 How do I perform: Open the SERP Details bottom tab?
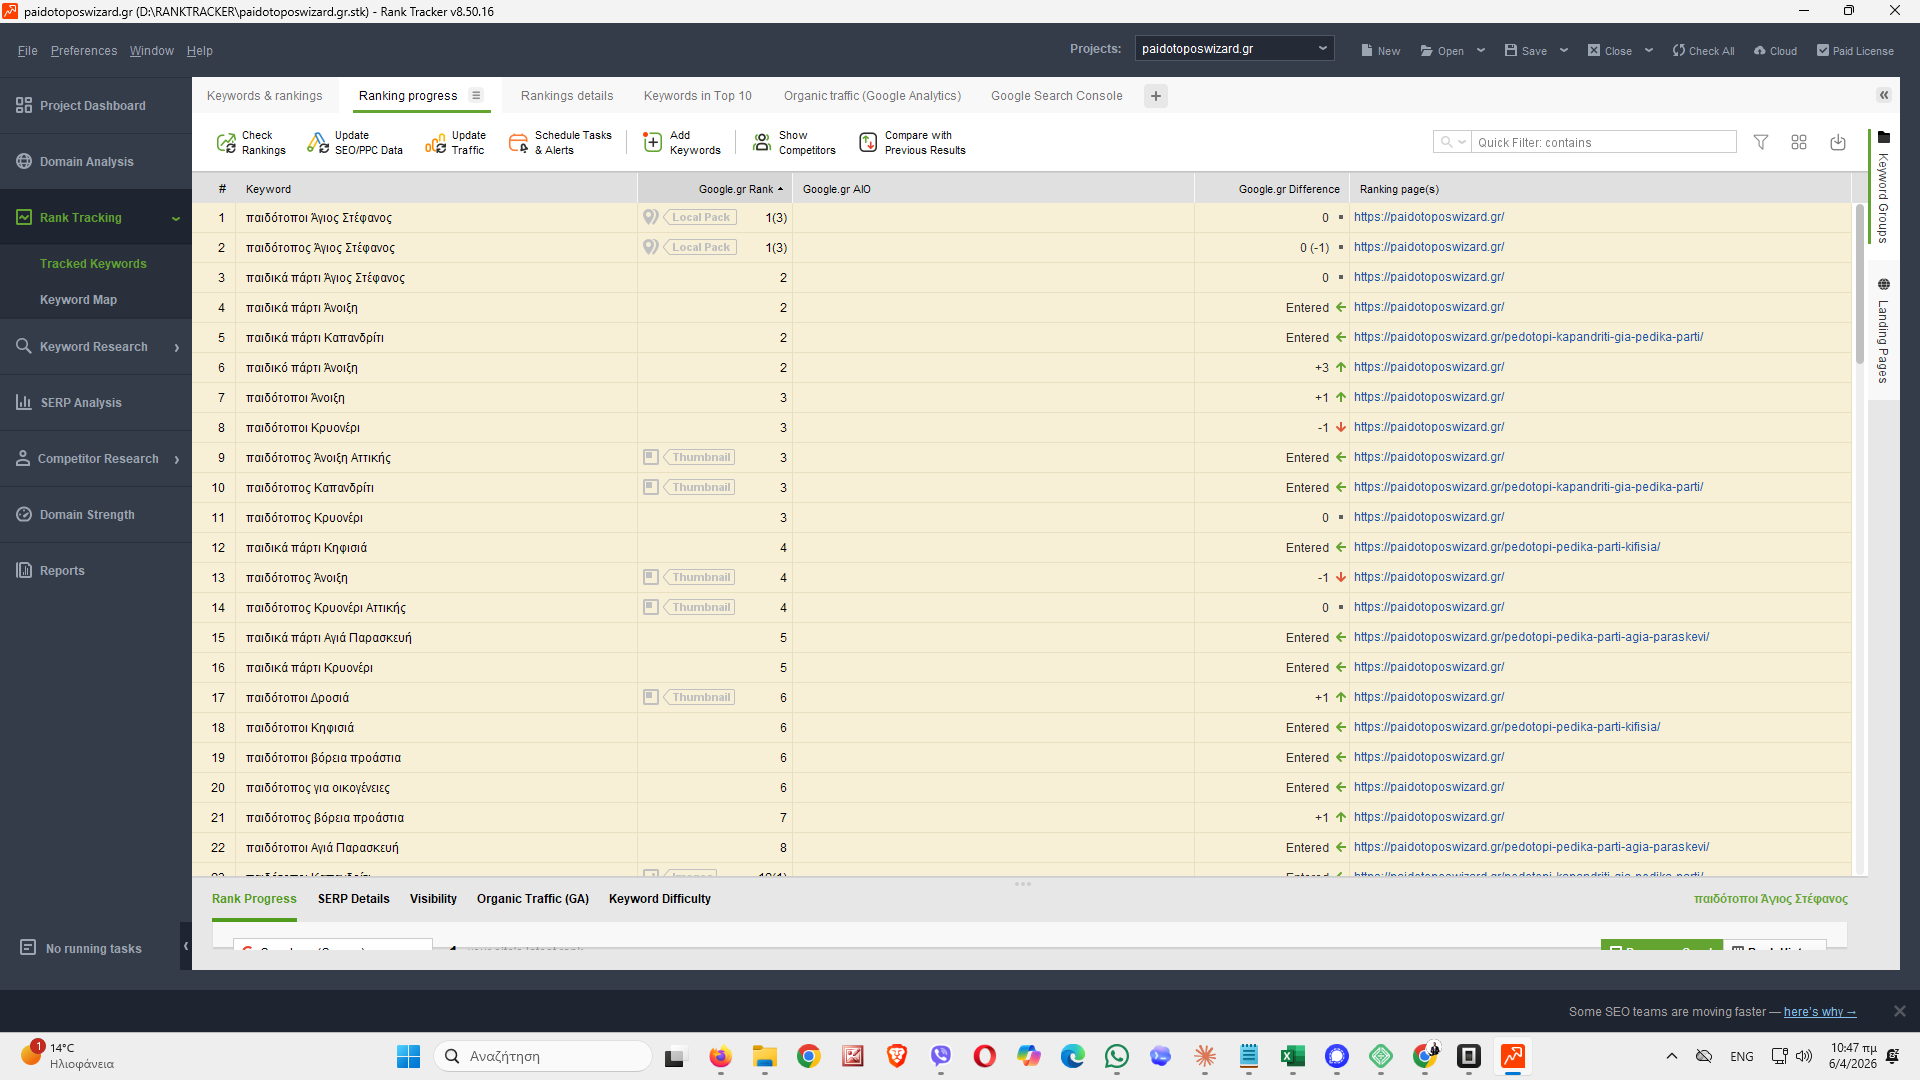353,899
